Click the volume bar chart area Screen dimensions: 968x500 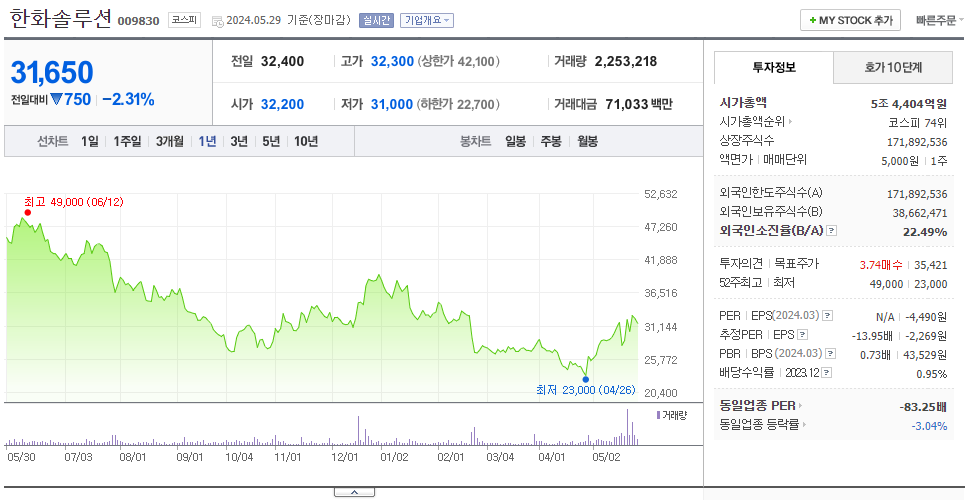click(x=322, y=427)
